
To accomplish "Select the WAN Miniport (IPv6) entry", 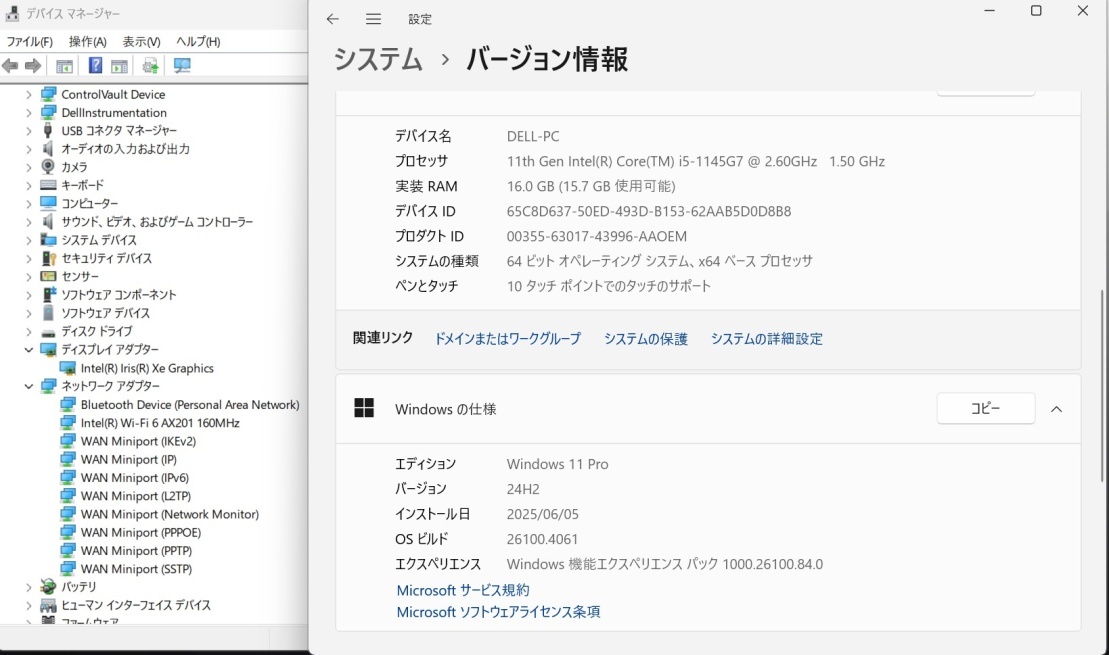I will 134,478.
